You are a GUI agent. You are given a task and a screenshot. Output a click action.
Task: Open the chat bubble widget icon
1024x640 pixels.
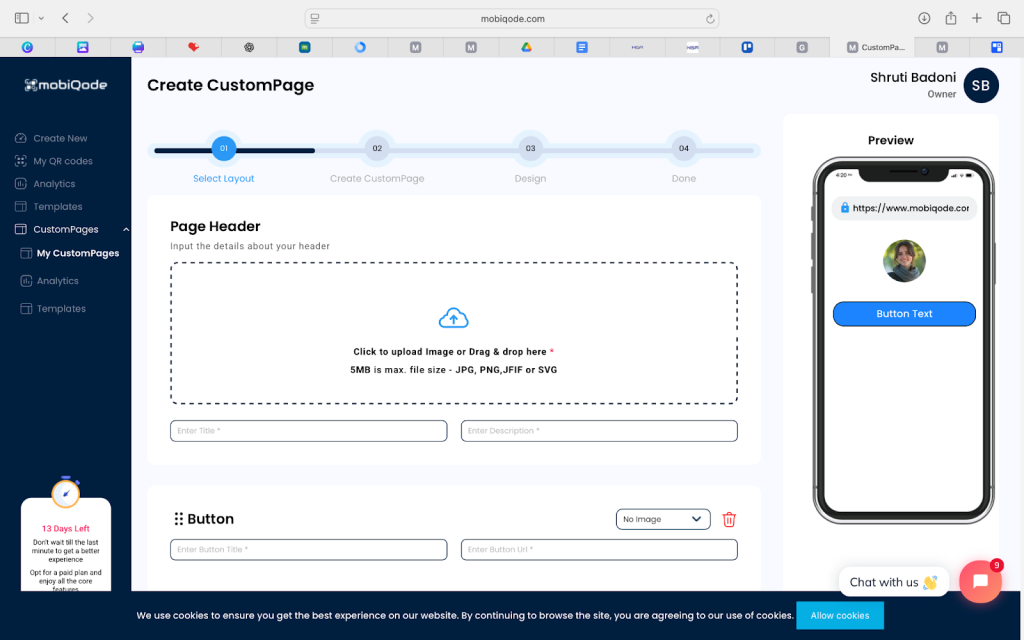pos(980,582)
